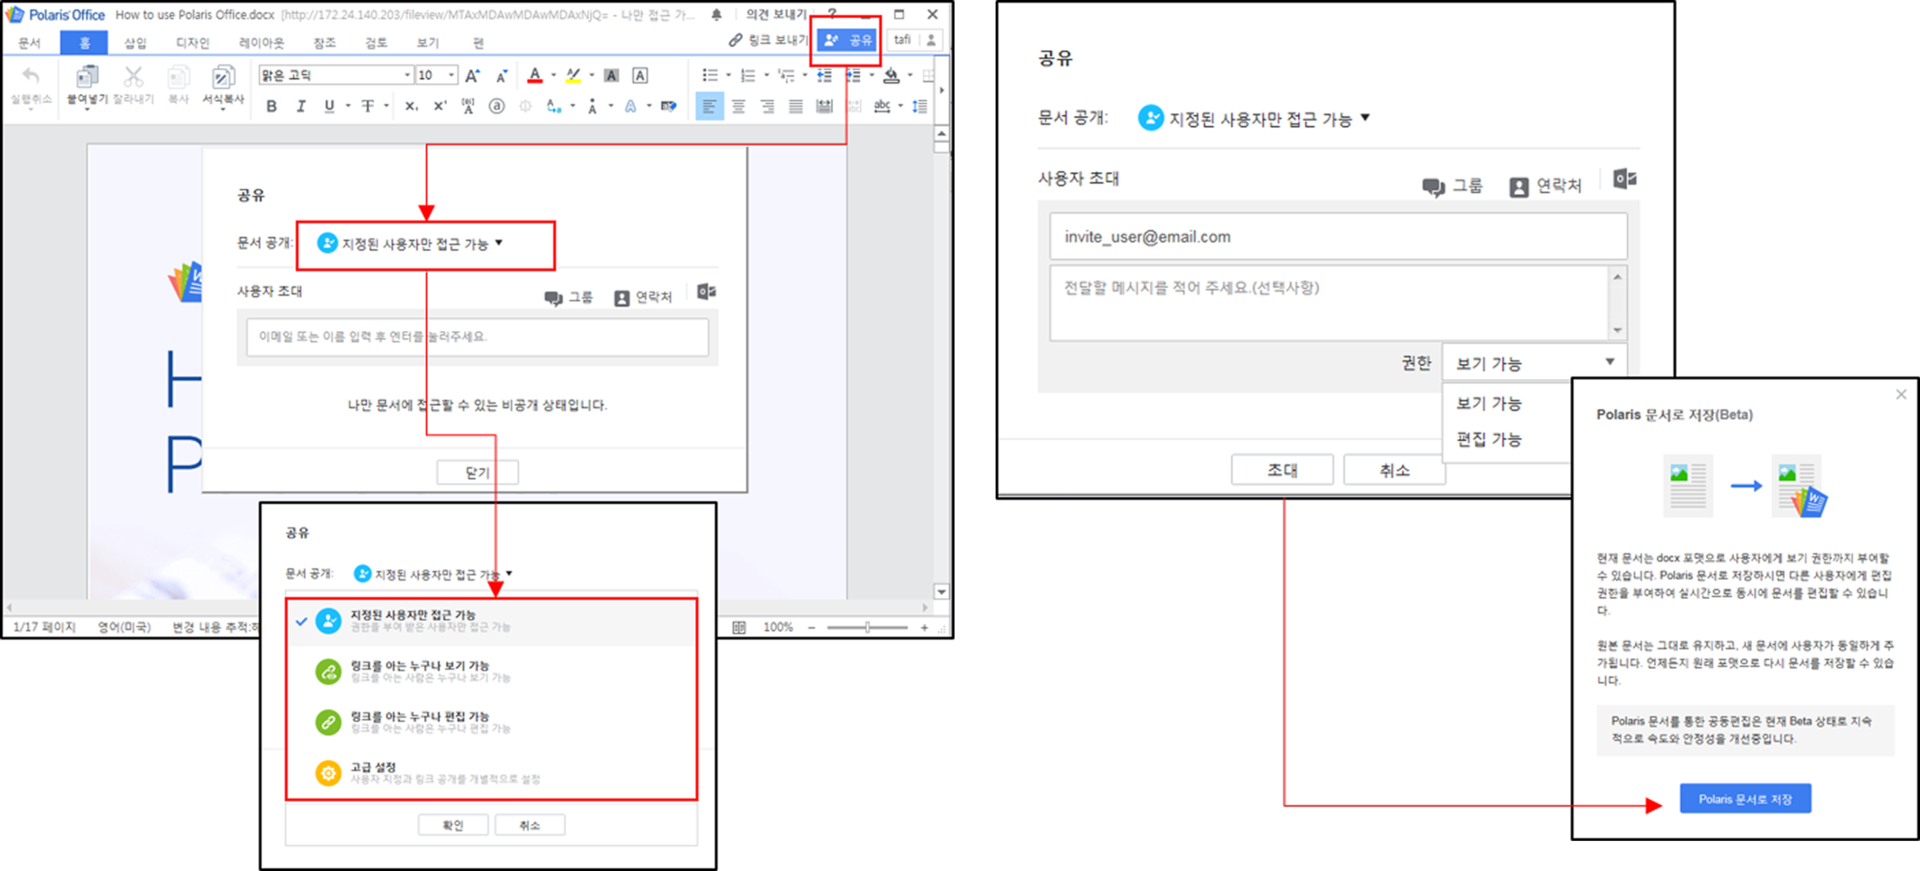
Task: Select the '고급 설정' advanced option
Action: [x=492, y=773]
